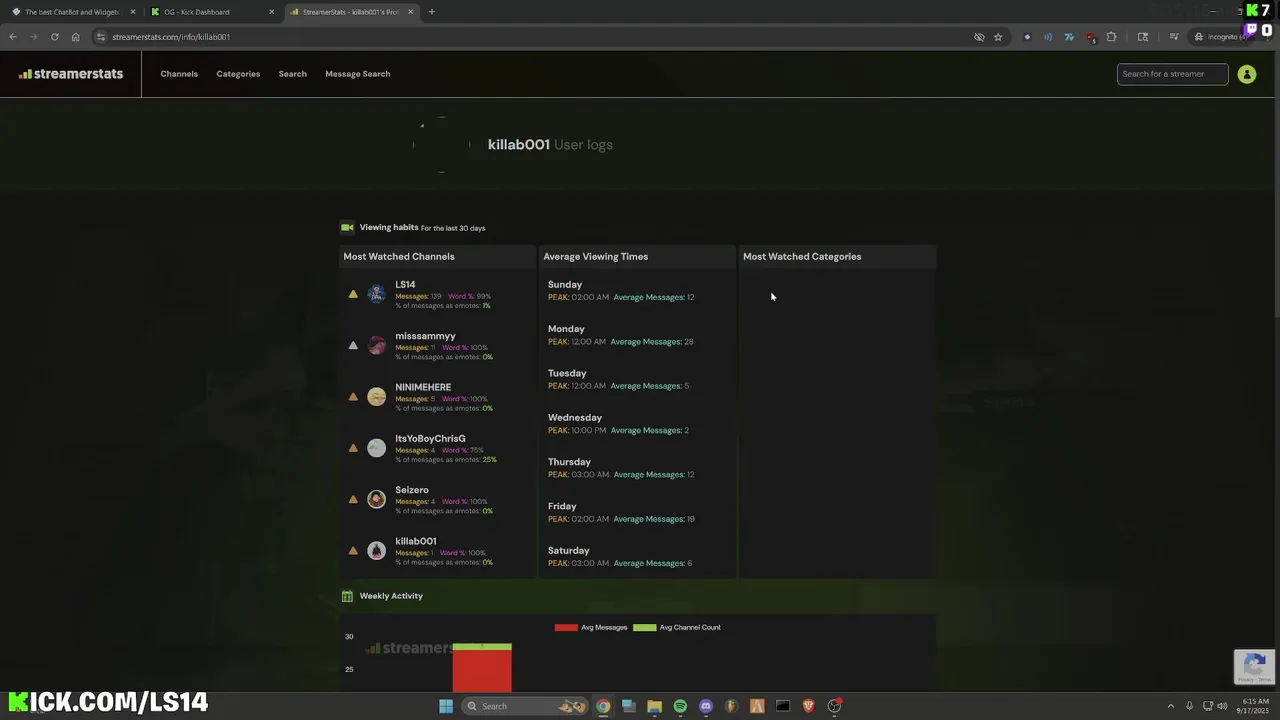This screenshot has height=720, width=1280.
Task: Click the missammyy channel avatar
Action: (x=376, y=345)
